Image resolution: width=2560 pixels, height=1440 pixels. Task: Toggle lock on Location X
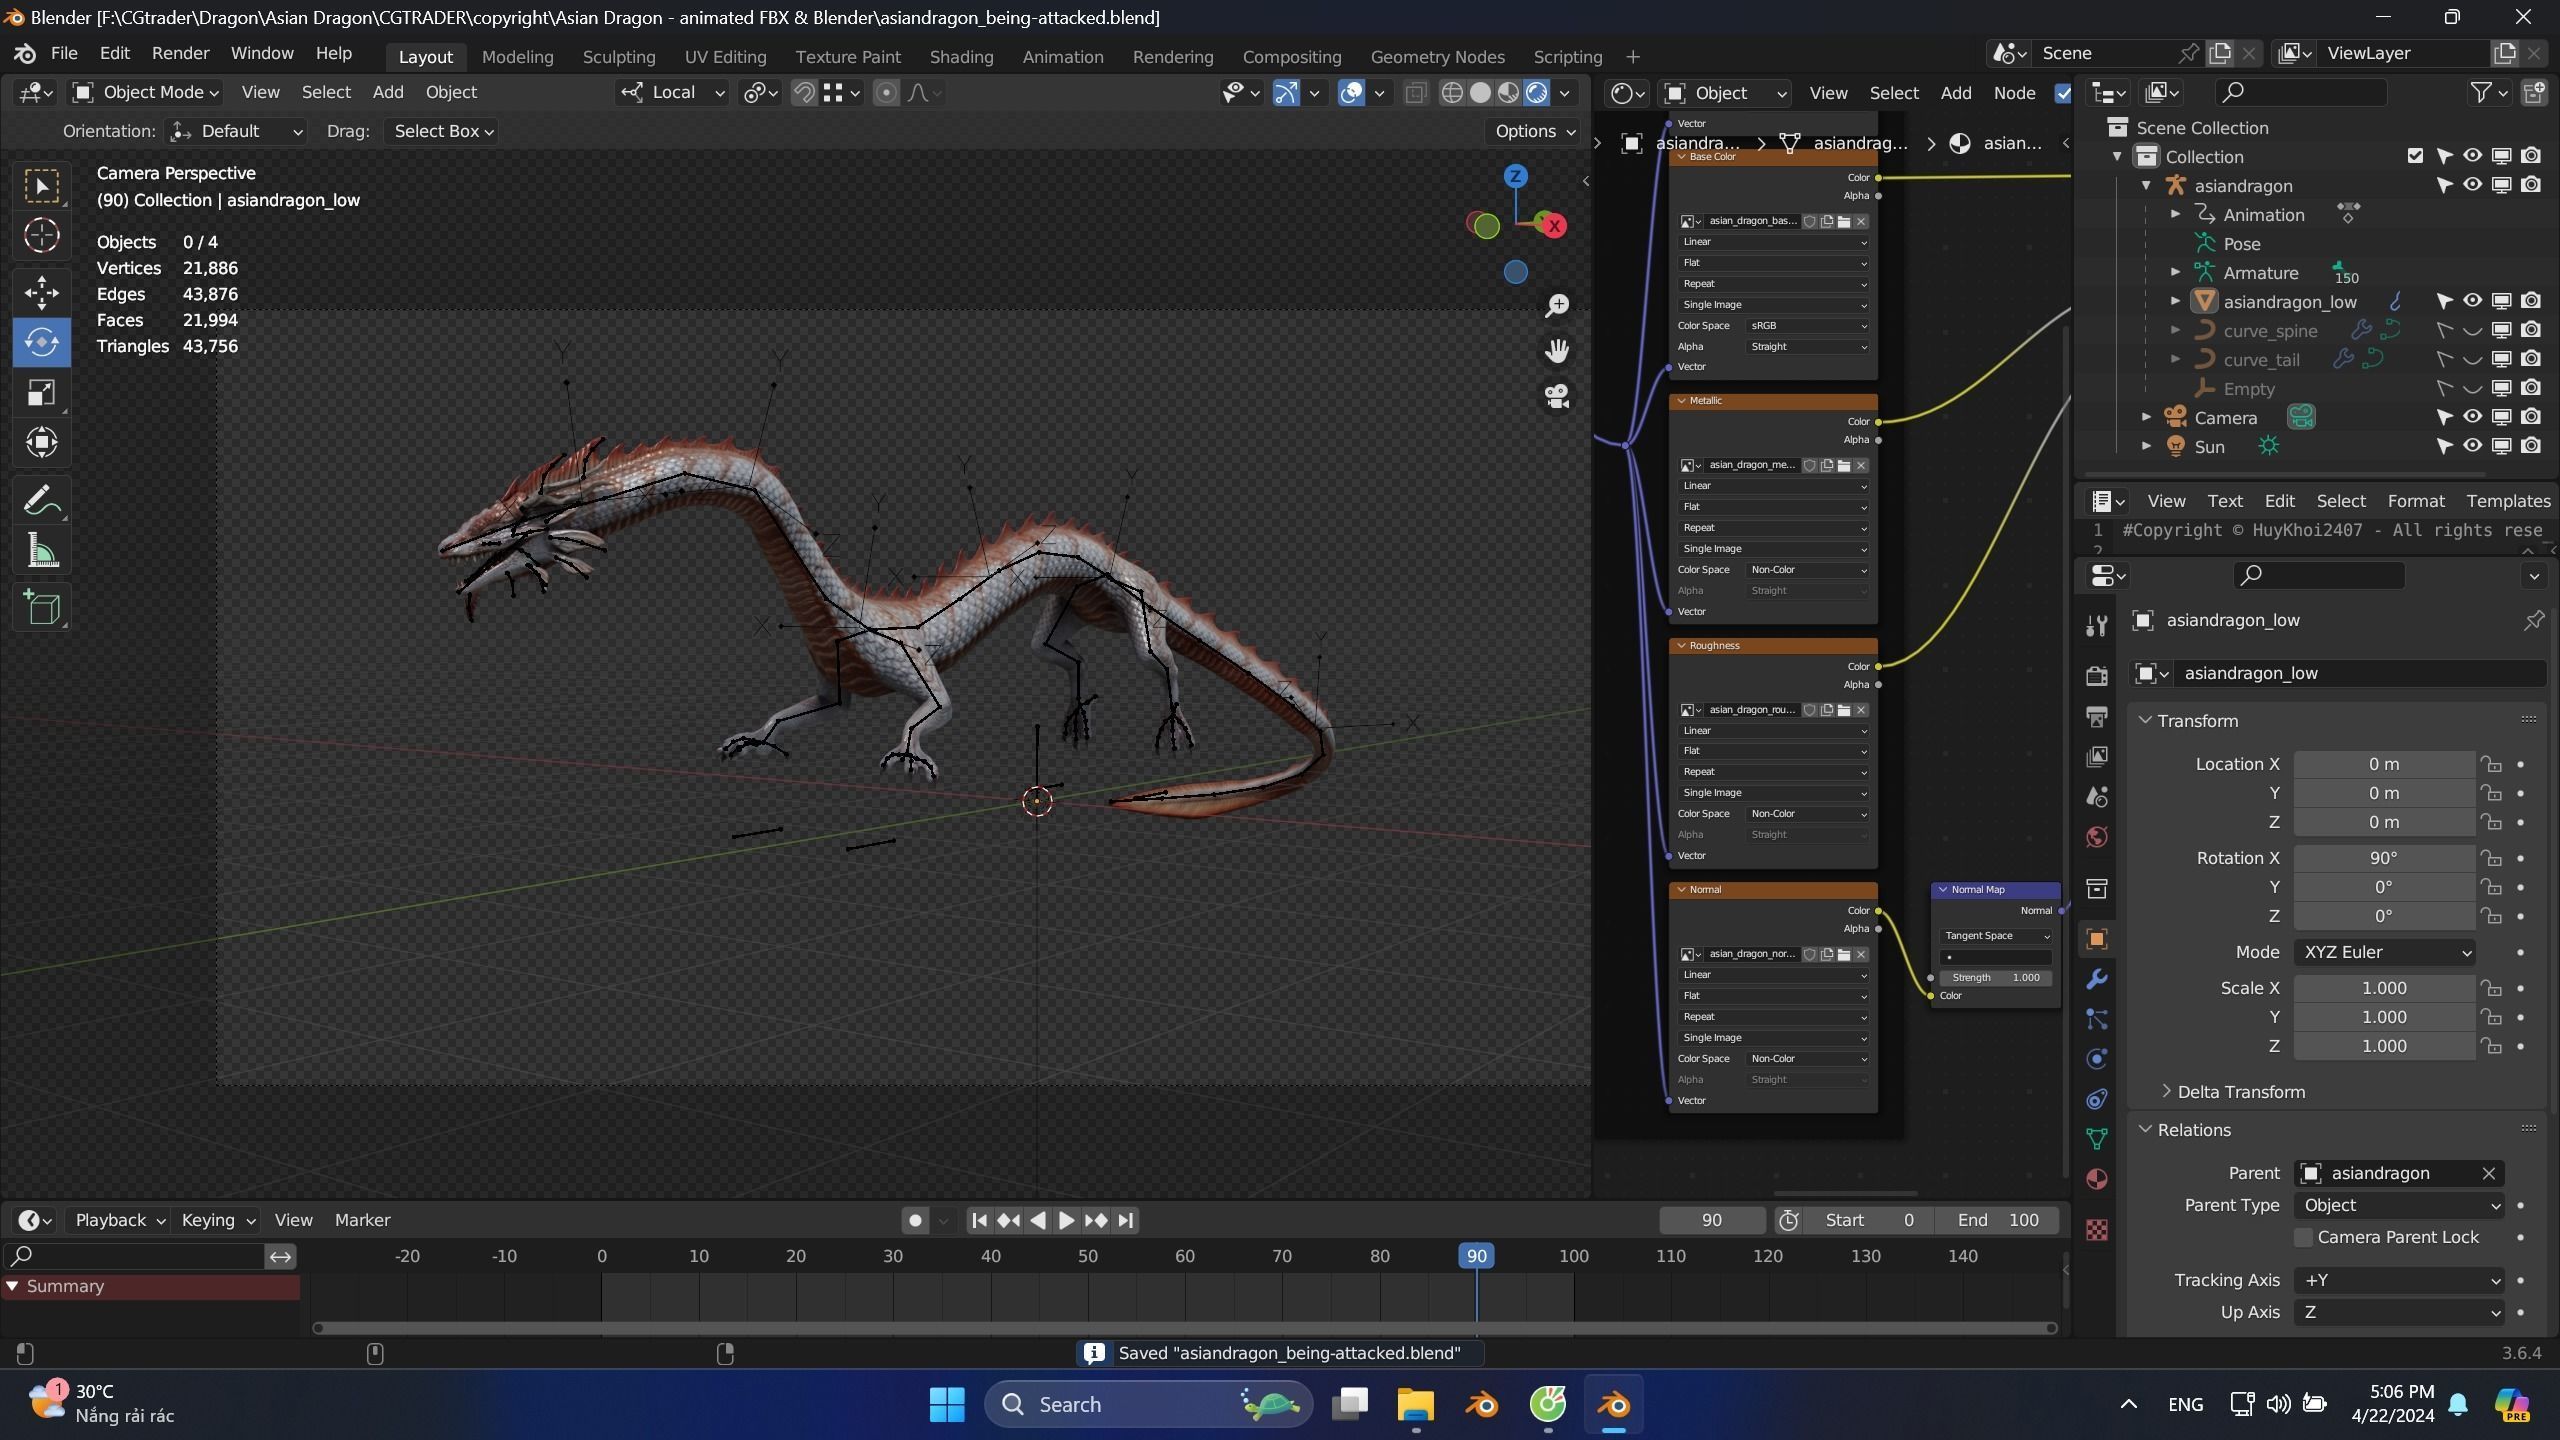(2491, 765)
